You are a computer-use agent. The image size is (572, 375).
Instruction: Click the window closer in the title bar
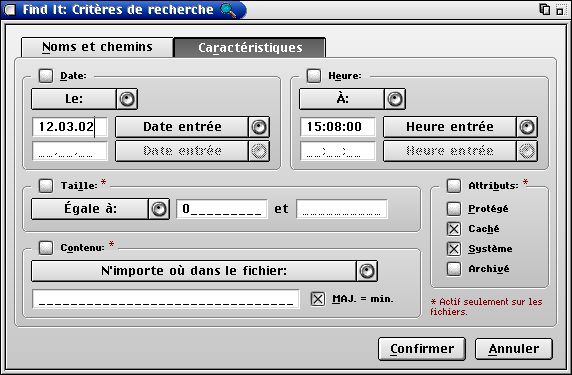pos(10,10)
